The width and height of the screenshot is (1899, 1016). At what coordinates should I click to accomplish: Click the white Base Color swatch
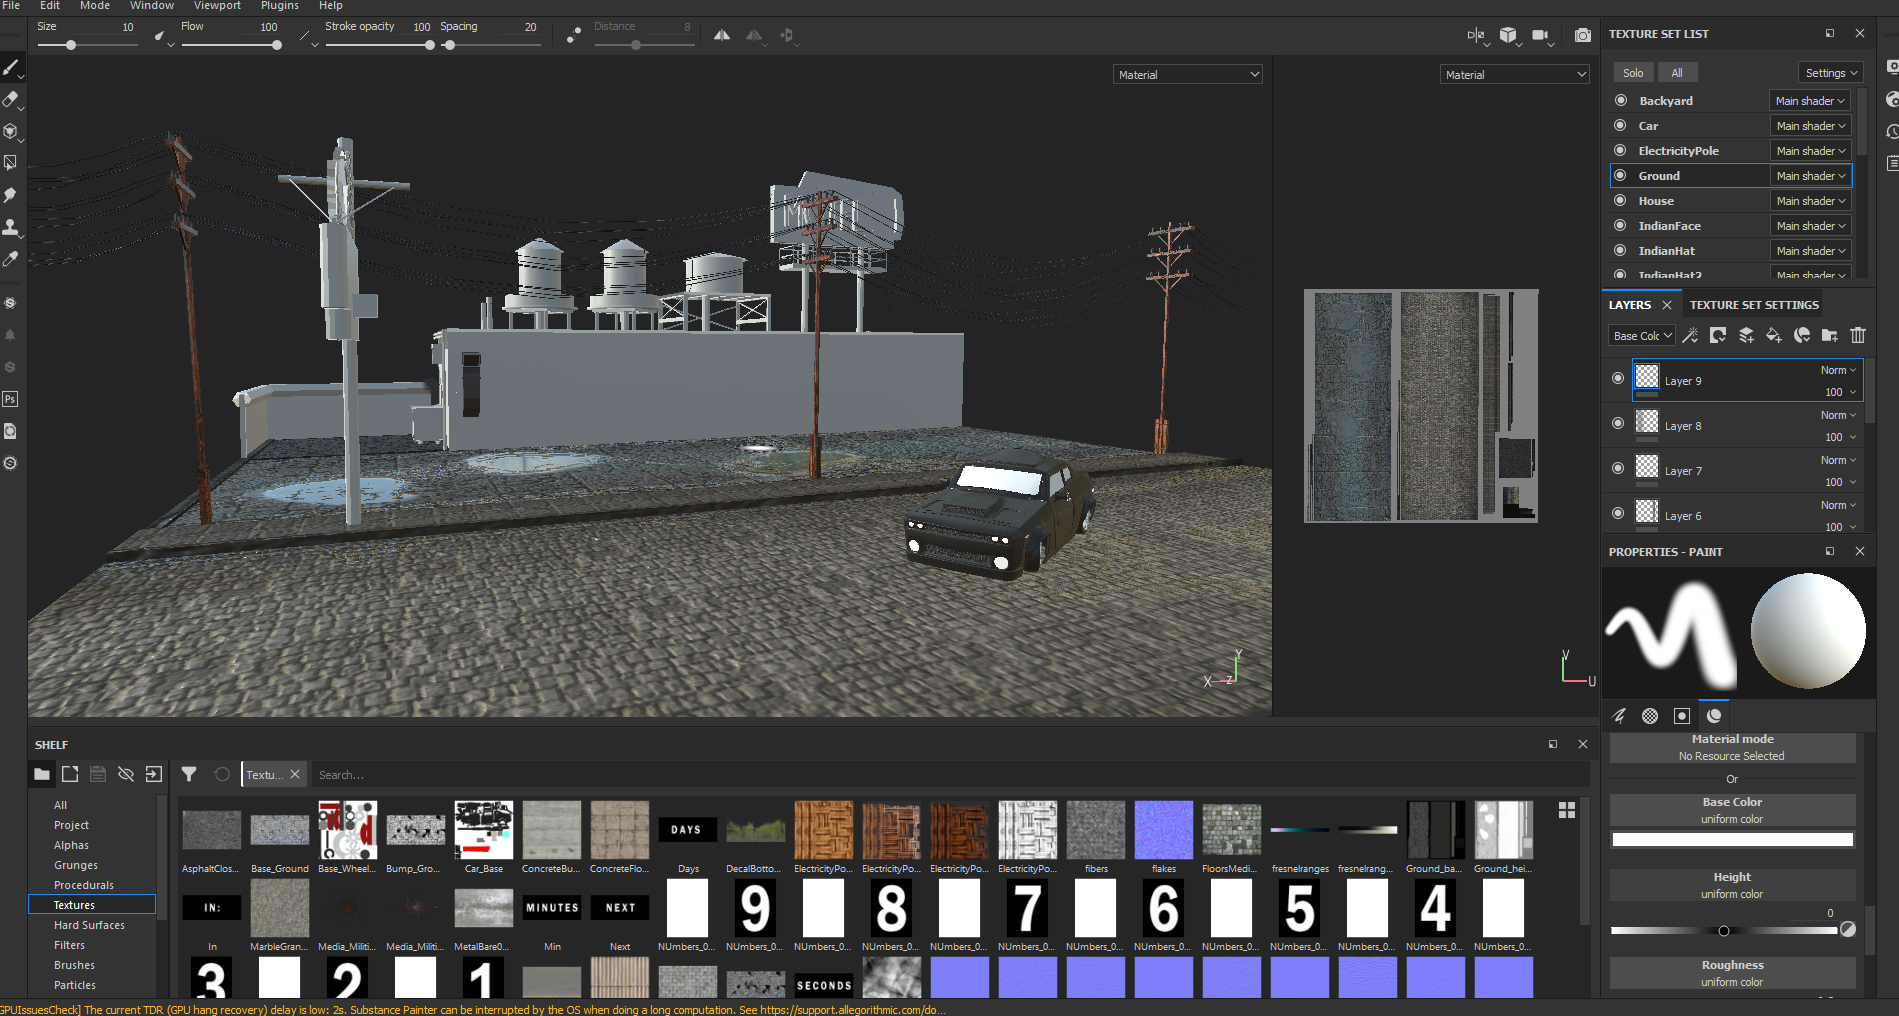click(x=1732, y=840)
